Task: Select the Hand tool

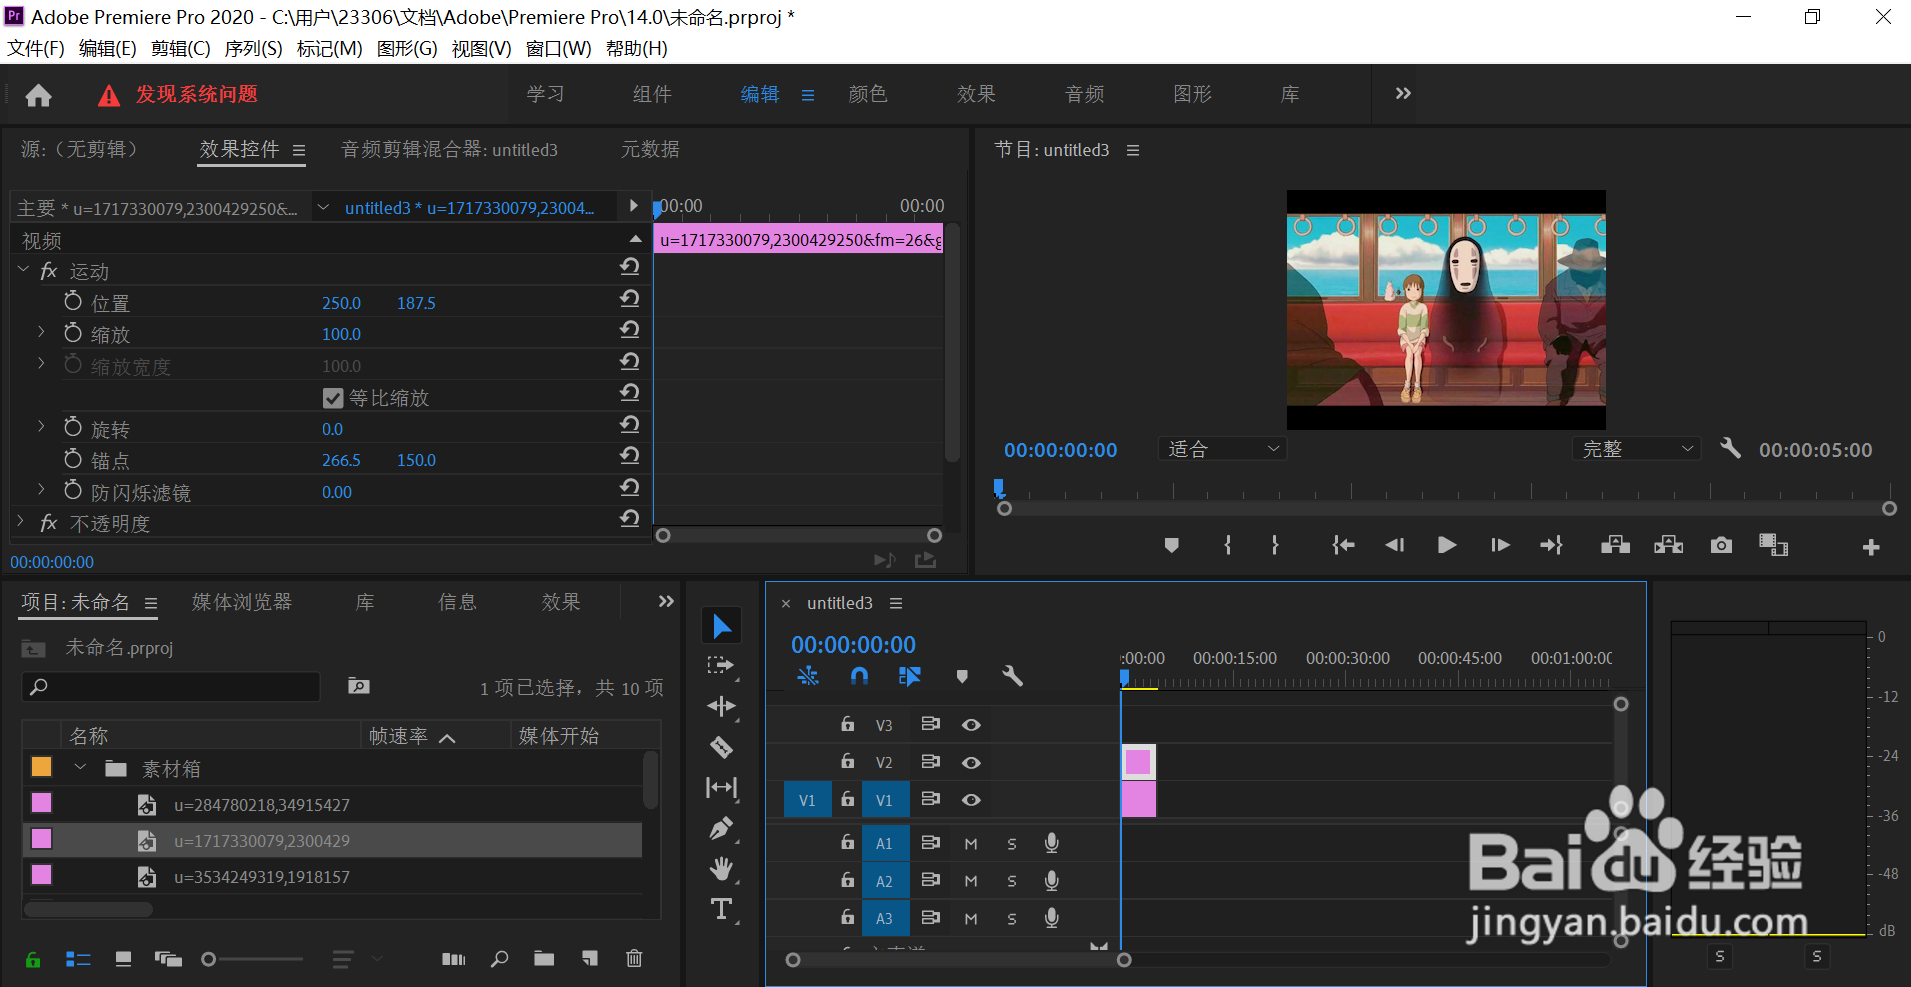Action: [721, 868]
